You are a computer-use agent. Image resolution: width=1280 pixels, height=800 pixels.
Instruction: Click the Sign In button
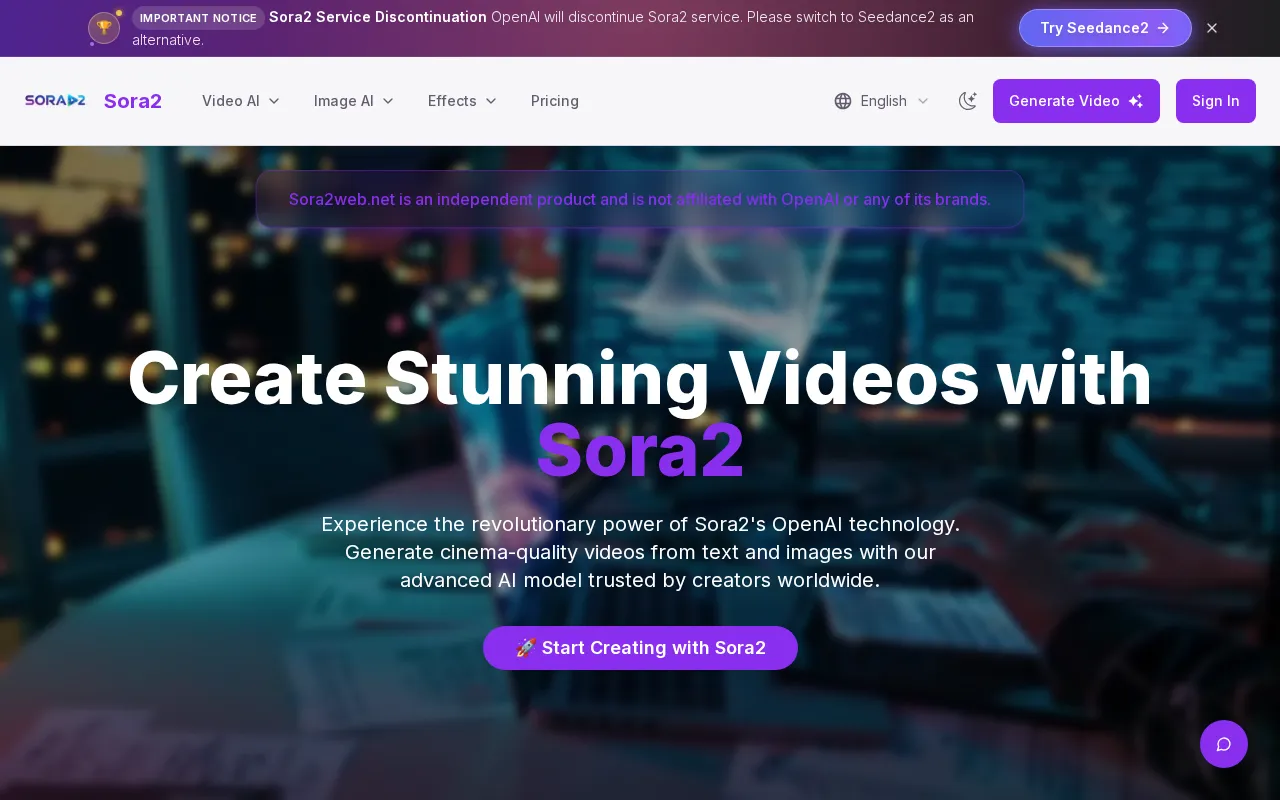1216,101
